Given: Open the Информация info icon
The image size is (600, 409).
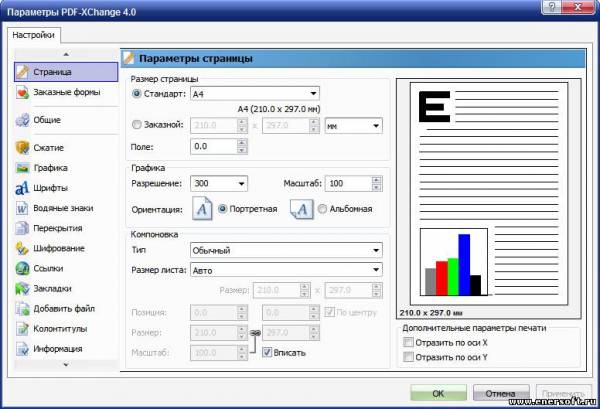Looking at the screenshot, I should pos(22,349).
